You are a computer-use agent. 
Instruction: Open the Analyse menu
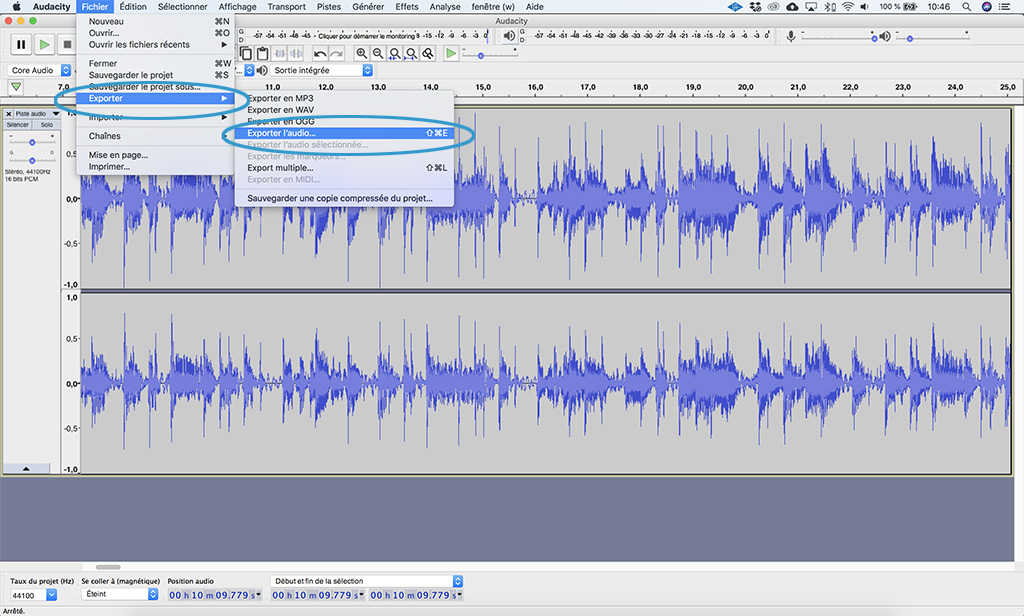pyautogui.click(x=445, y=7)
